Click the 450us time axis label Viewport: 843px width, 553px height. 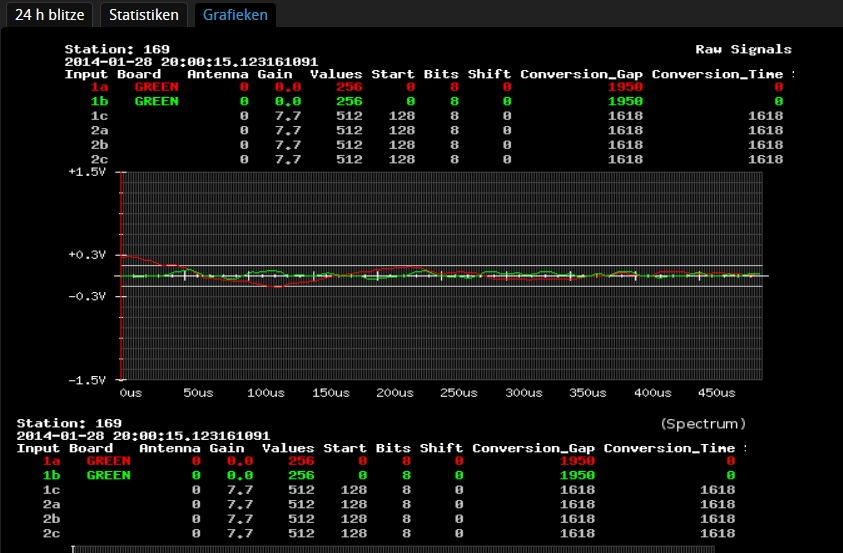click(x=719, y=393)
